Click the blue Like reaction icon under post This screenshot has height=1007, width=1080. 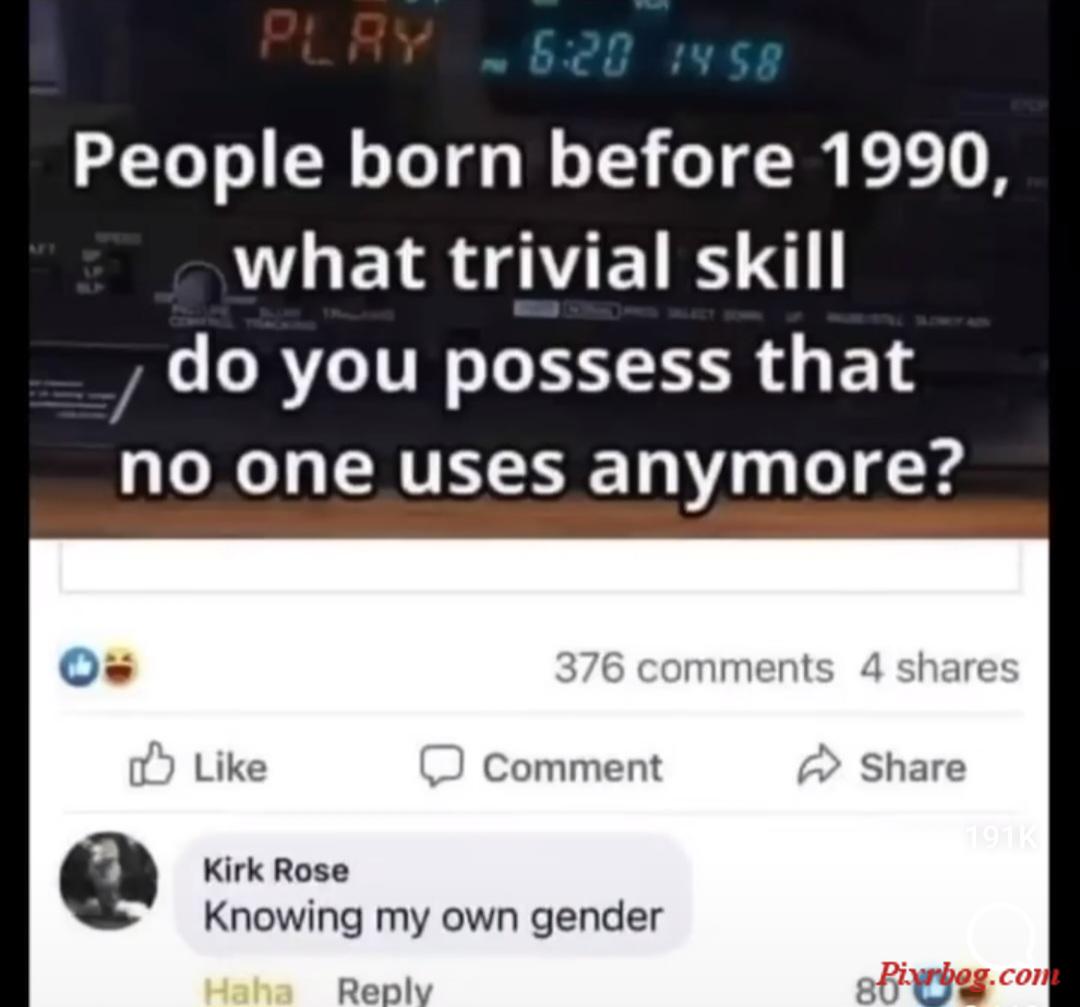(80, 667)
